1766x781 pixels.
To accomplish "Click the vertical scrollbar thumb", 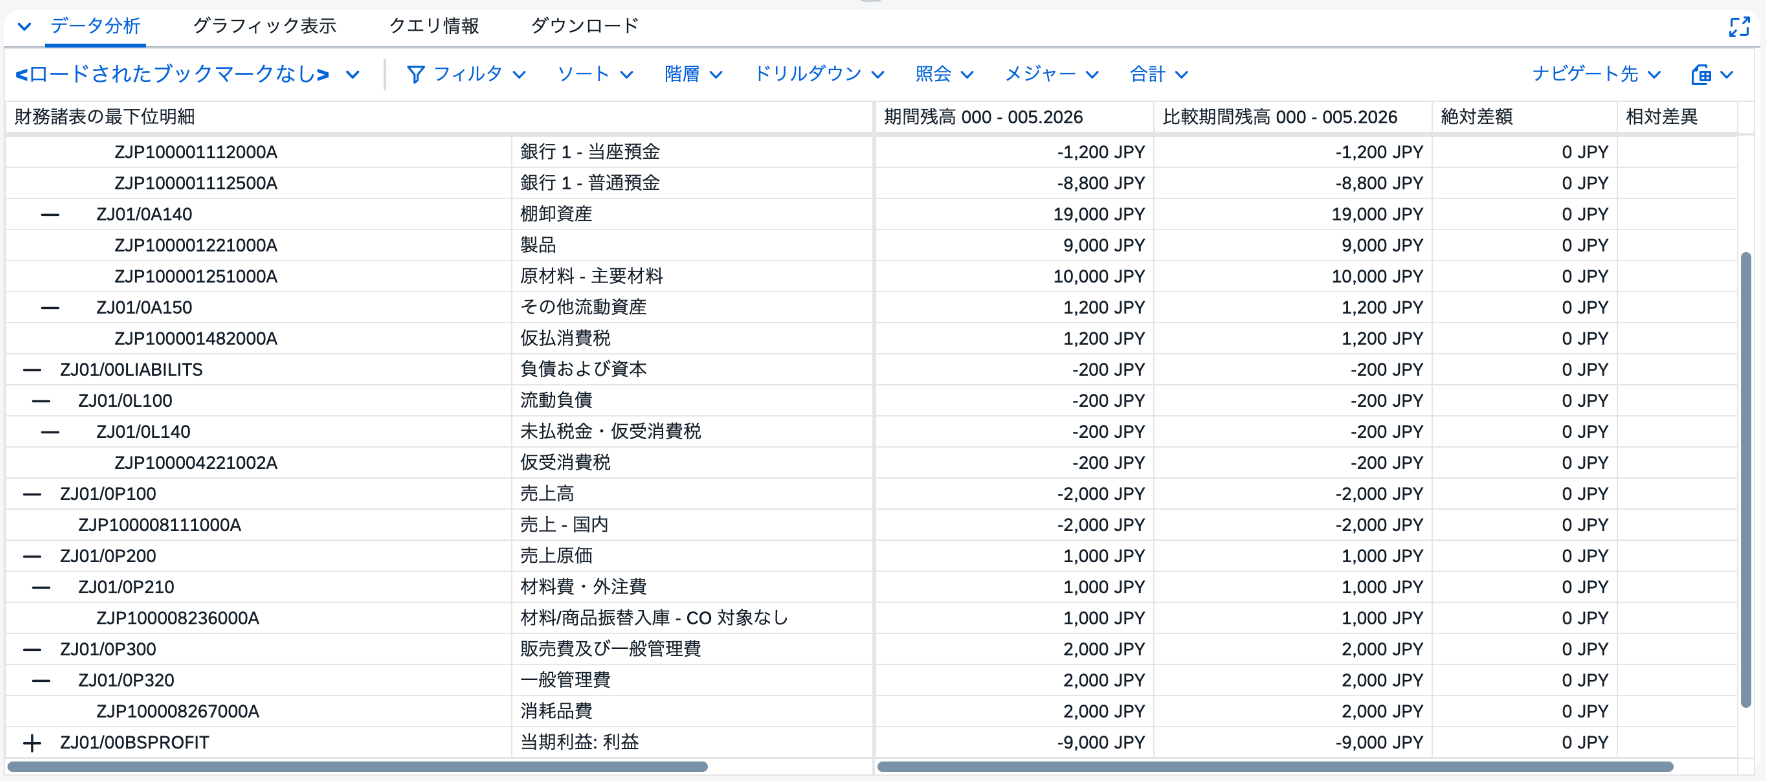I will click(1746, 480).
